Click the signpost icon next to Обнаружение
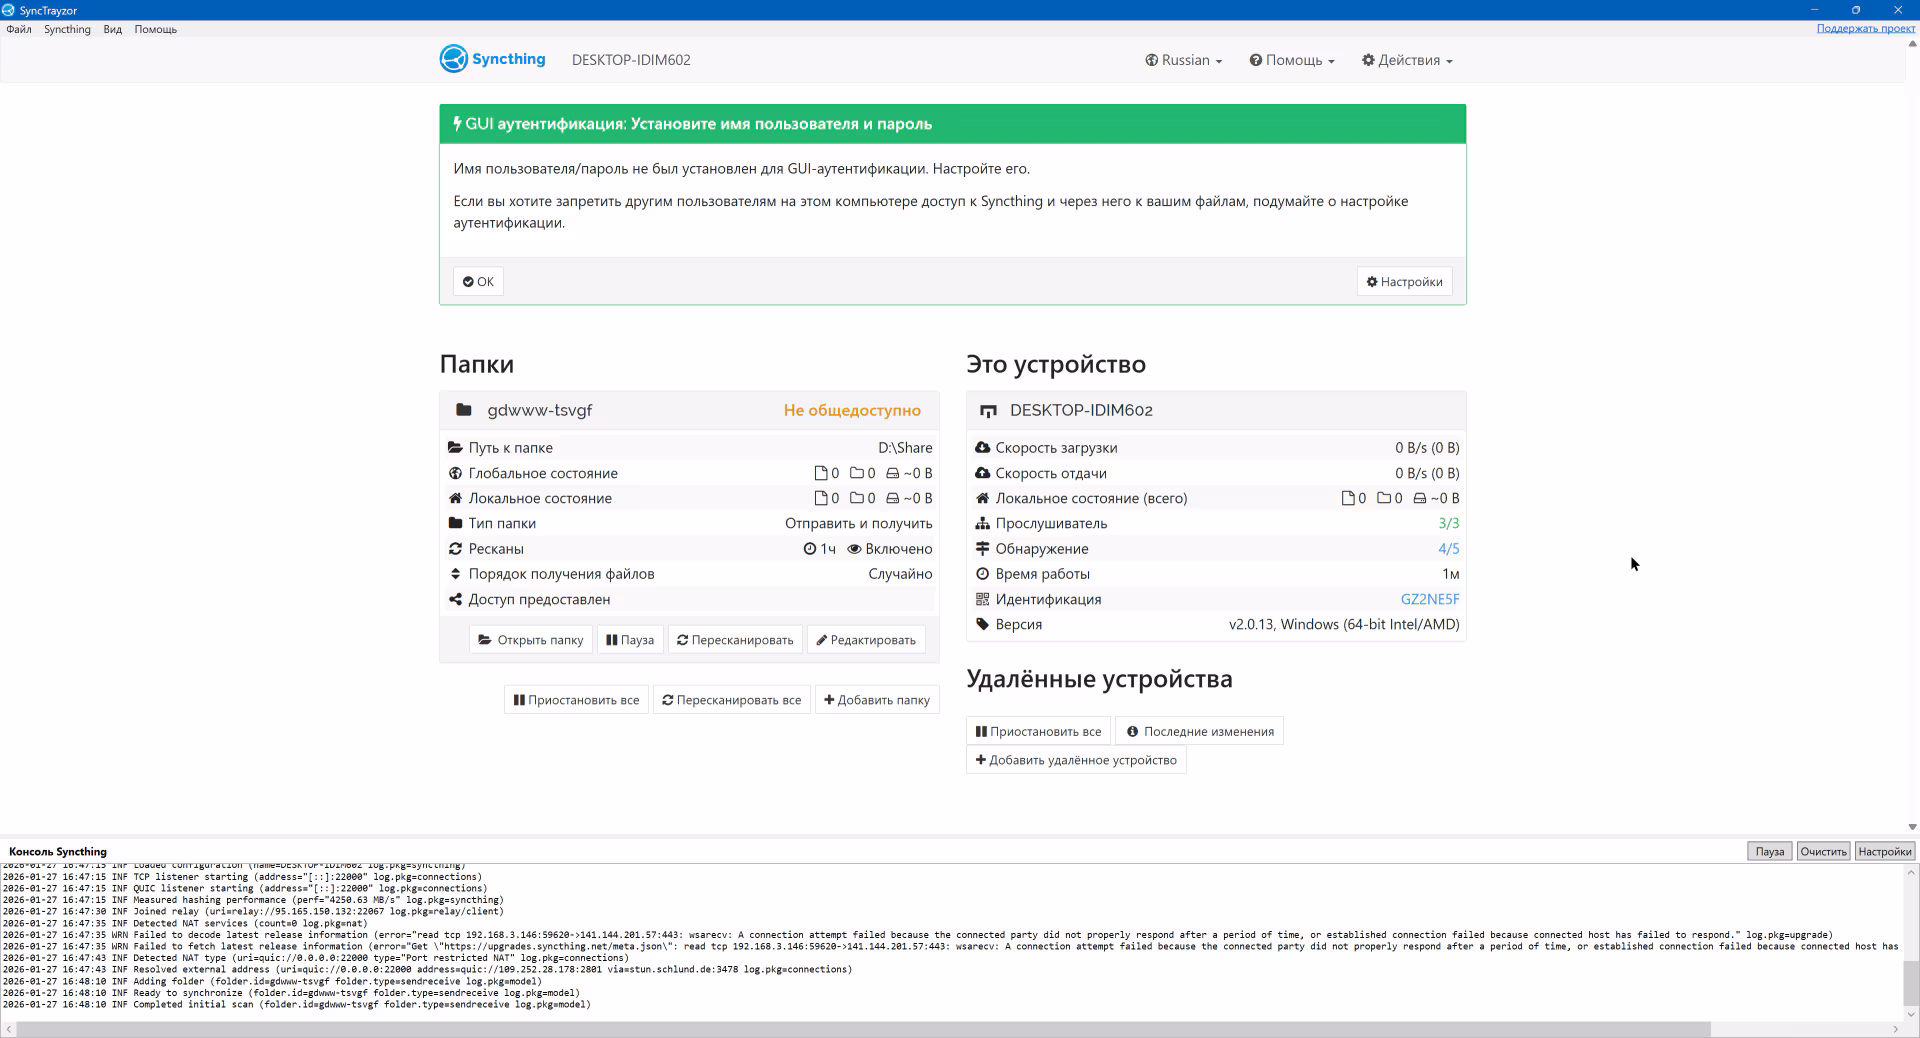The width and height of the screenshot is (1920, 1038). (982, 549)
